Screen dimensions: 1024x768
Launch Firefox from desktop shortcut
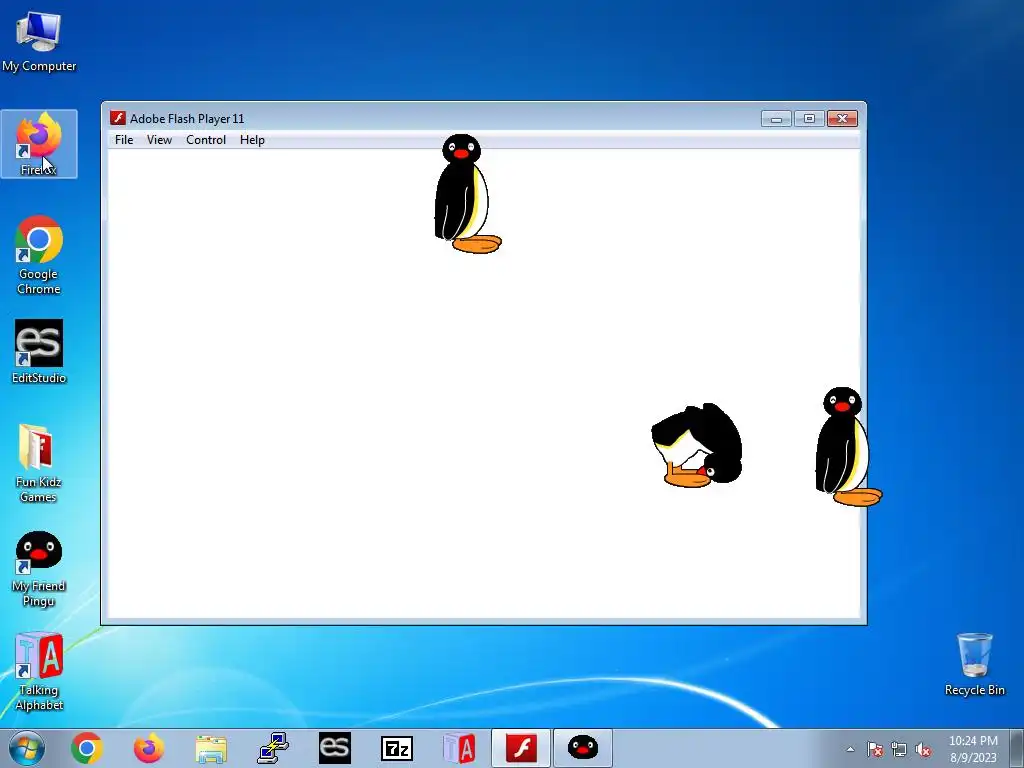(39, 144)
